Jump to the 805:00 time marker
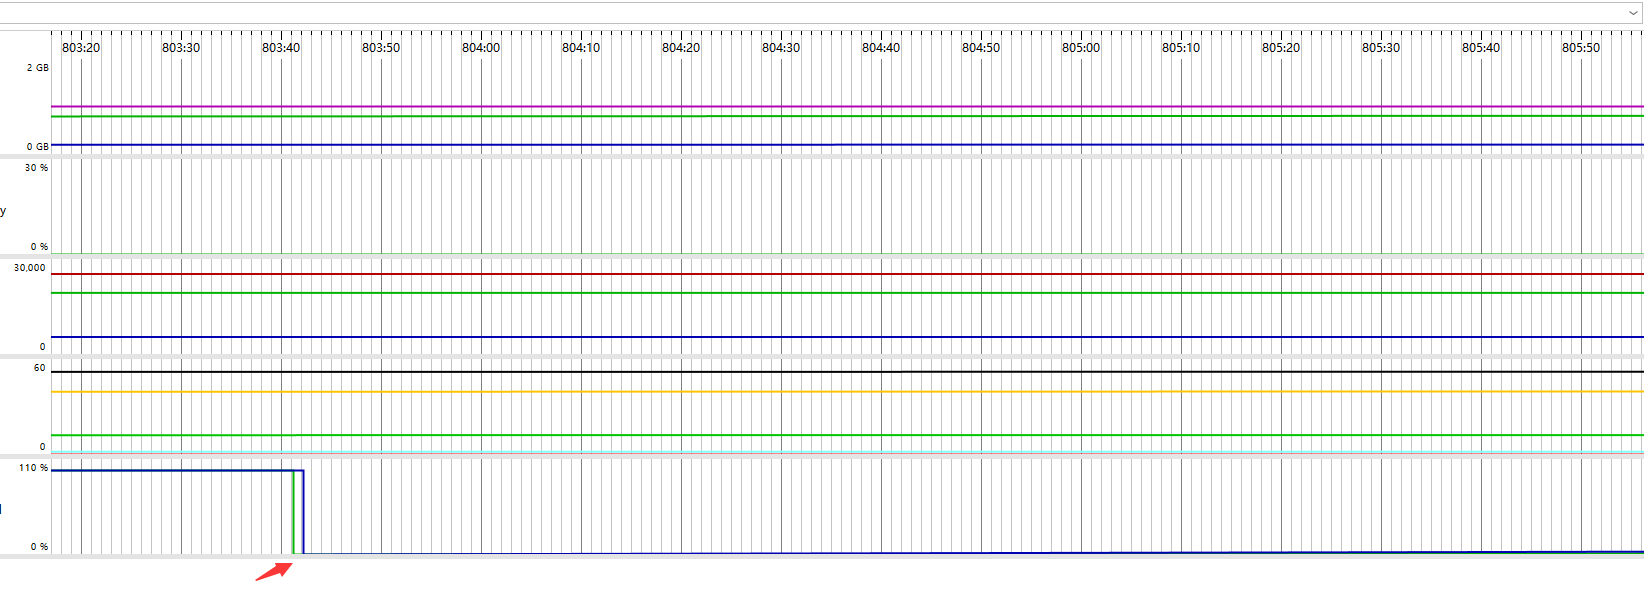Screen dimensions: 1647x595 (x=1081, y=48)
